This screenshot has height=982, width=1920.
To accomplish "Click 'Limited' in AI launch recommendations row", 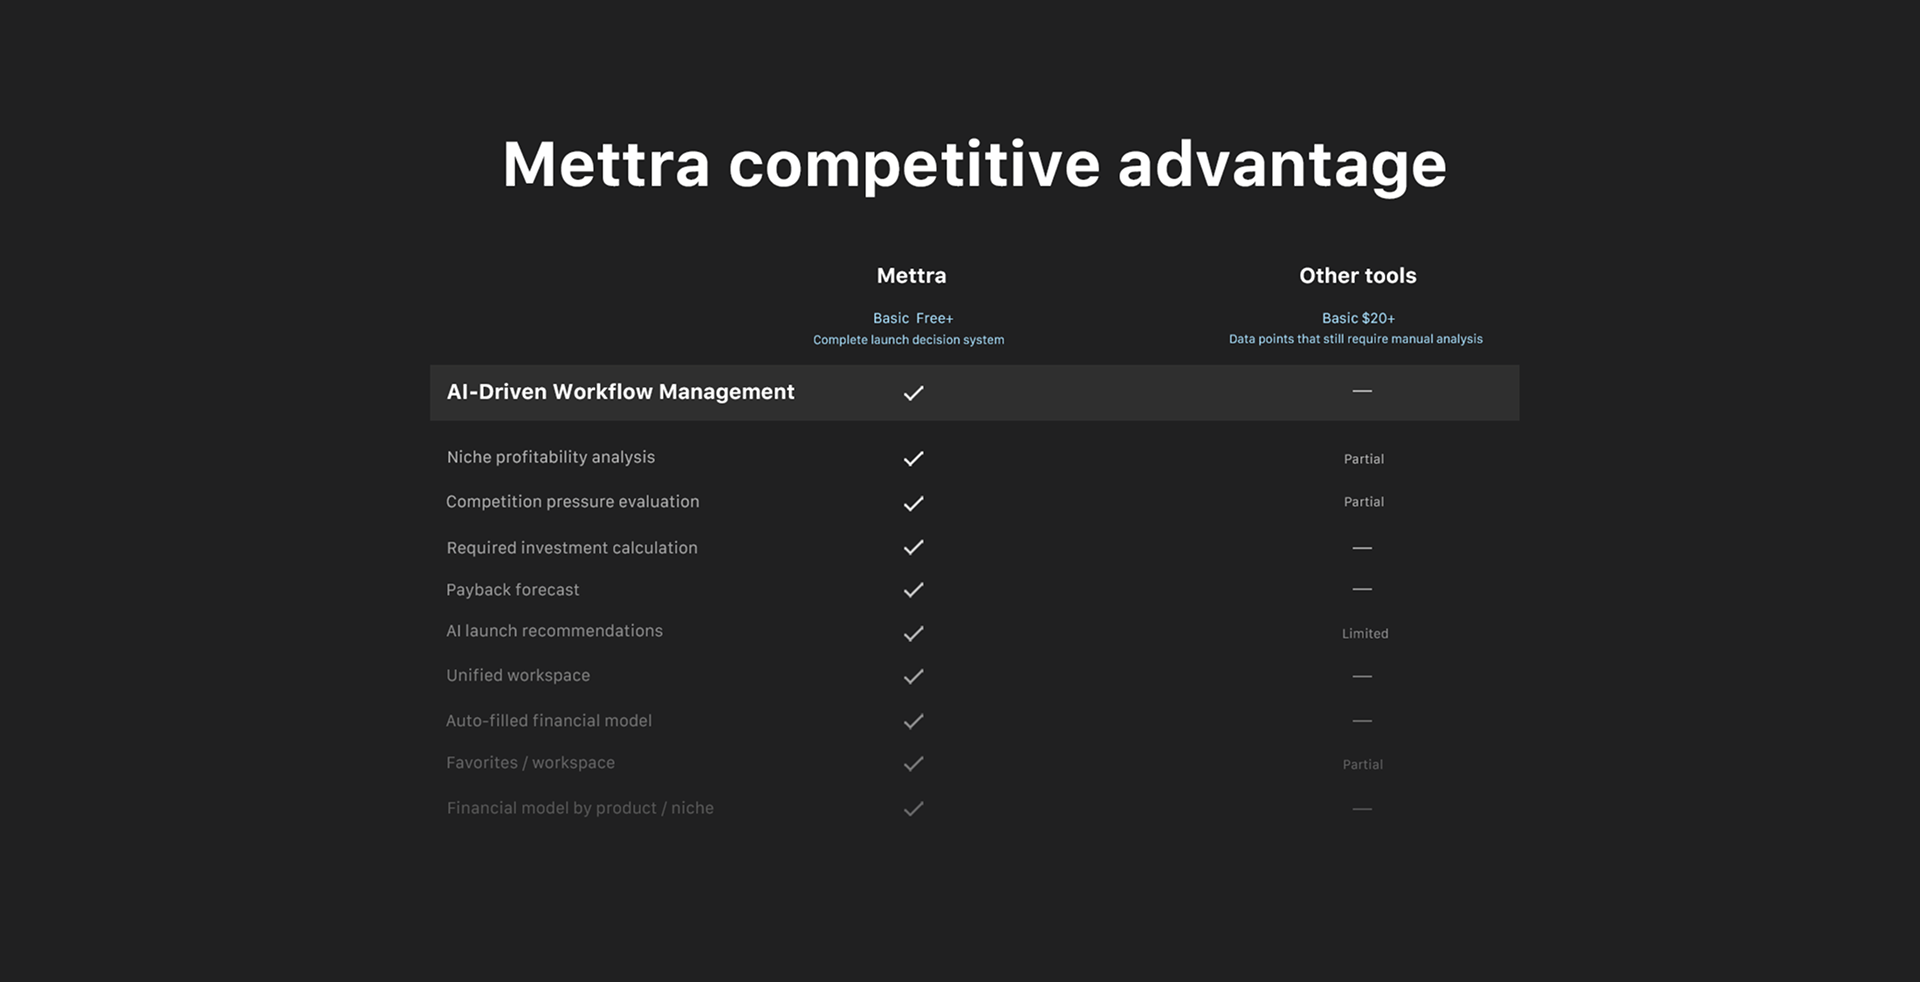I will click(1365, 634).
